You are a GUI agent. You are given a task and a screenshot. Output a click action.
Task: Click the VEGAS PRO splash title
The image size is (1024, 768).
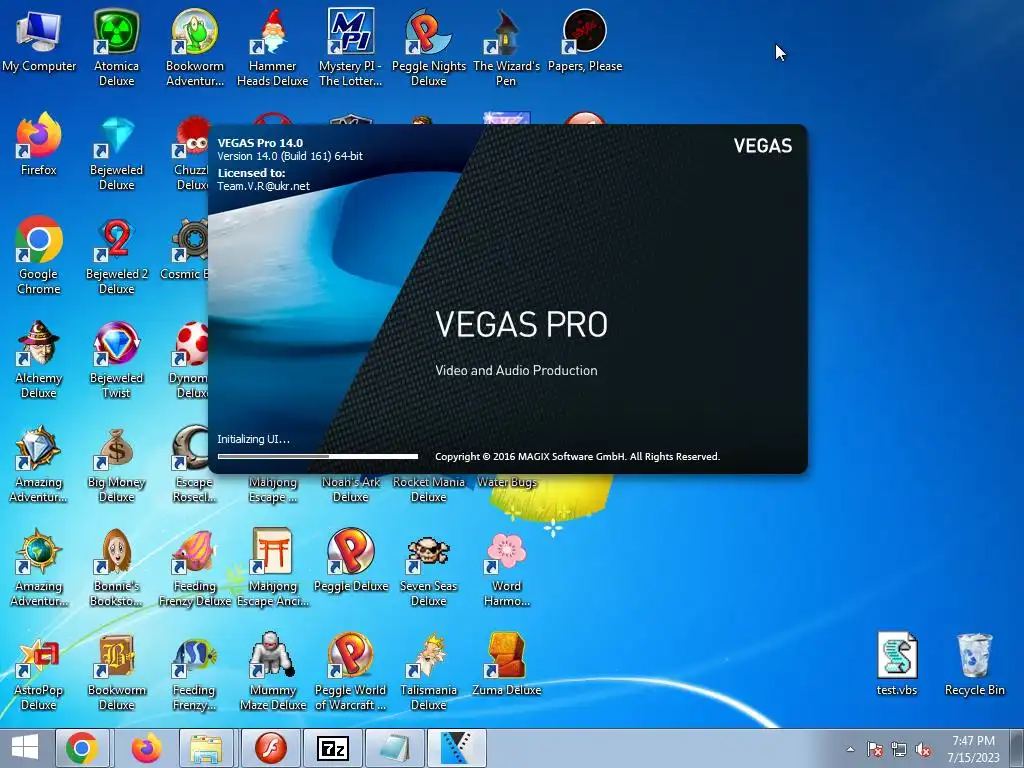tap(521, 325)
